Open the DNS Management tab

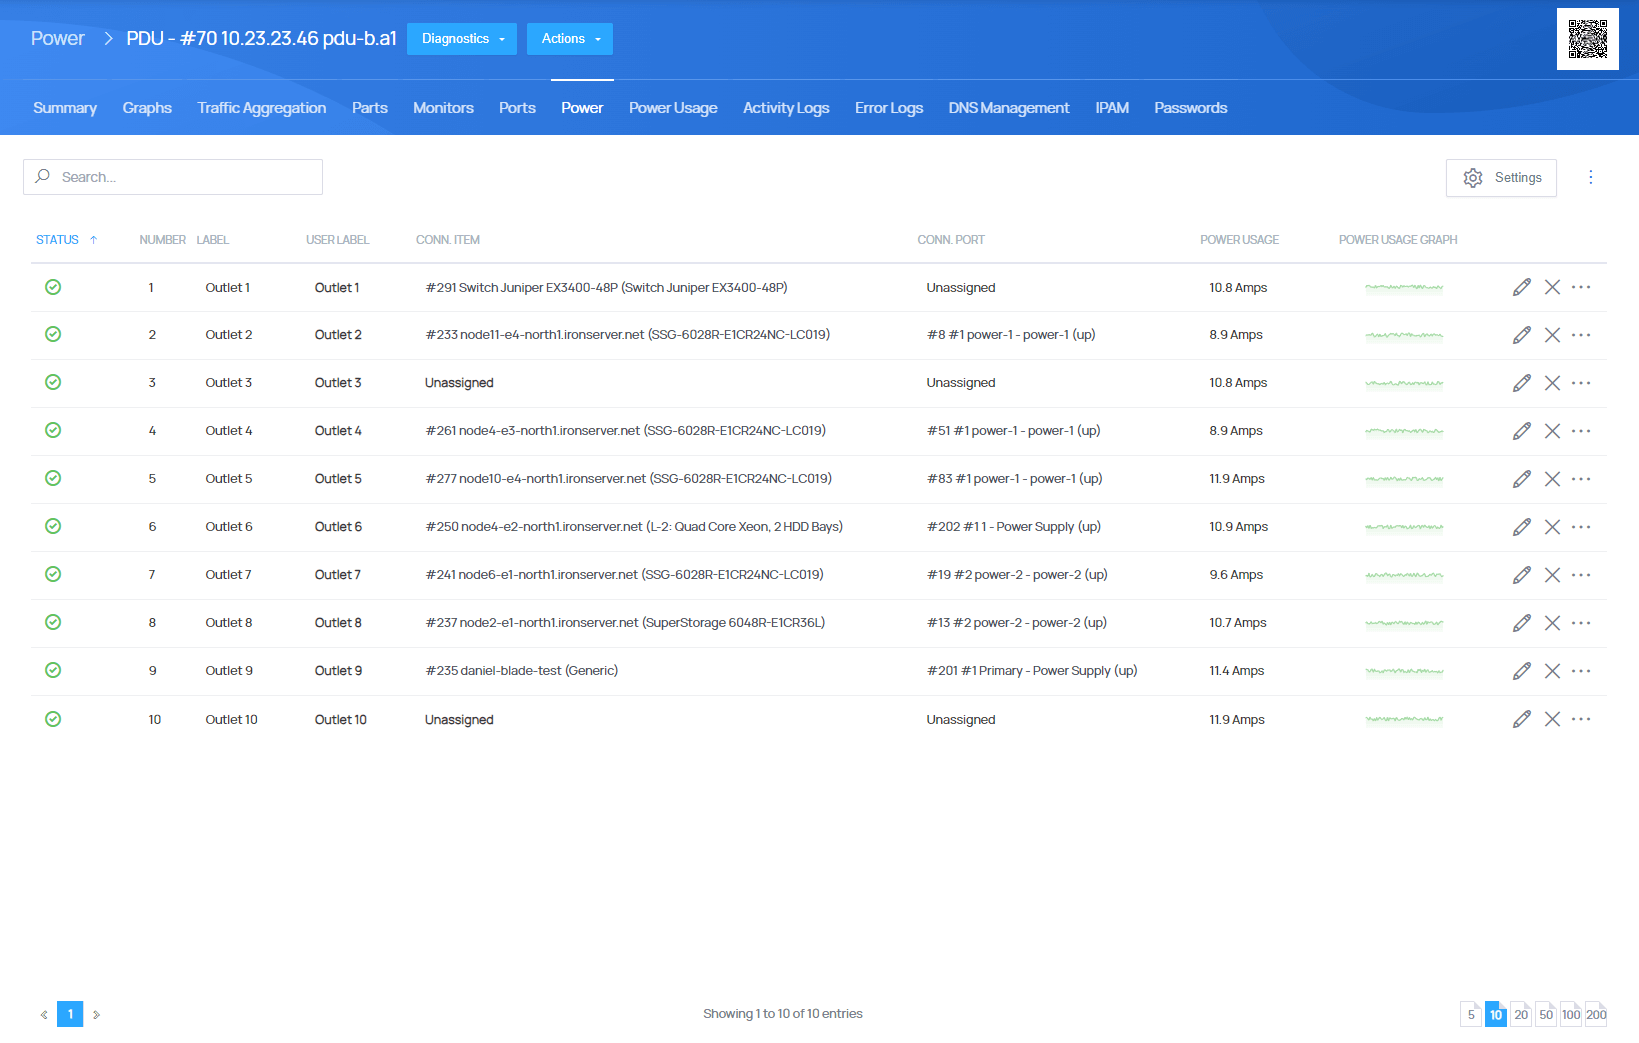[x=1009, y=108]
